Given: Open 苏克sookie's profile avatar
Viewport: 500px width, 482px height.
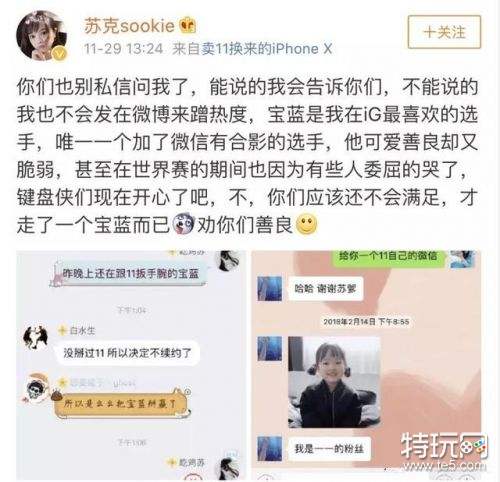Looking at the screenshot, I should [x=42, y=35].
